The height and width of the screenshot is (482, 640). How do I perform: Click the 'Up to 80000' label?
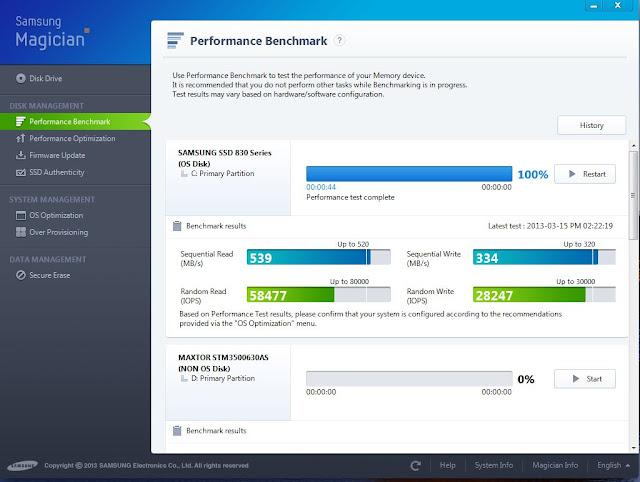tap(349, 282)
